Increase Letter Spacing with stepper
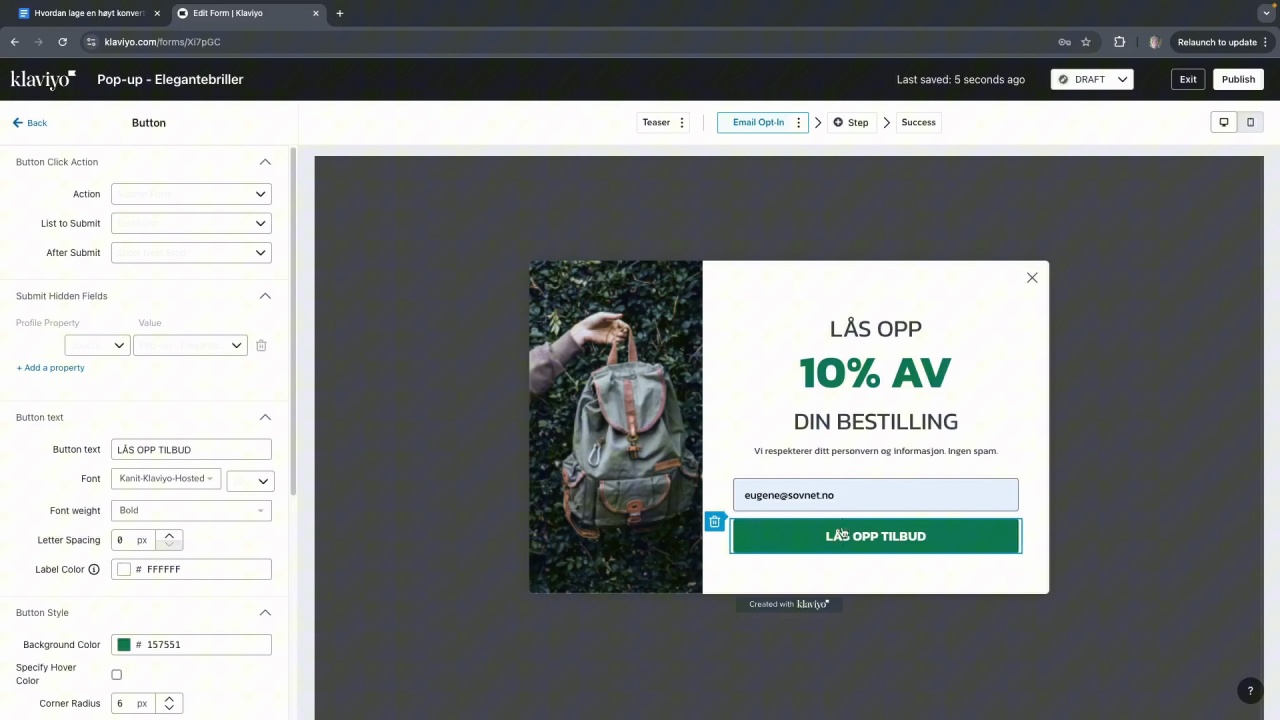1280x720 pixels. [x=169, y=536]
